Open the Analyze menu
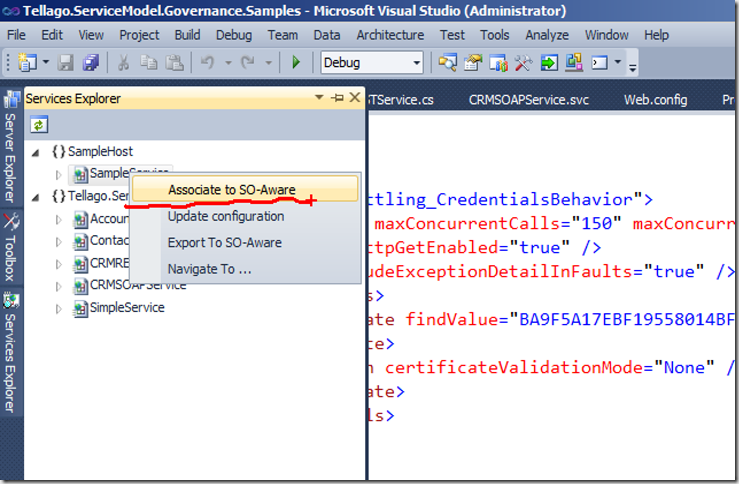Image resolution: width=739 pixels, height=484 pixels. [547, 35]
